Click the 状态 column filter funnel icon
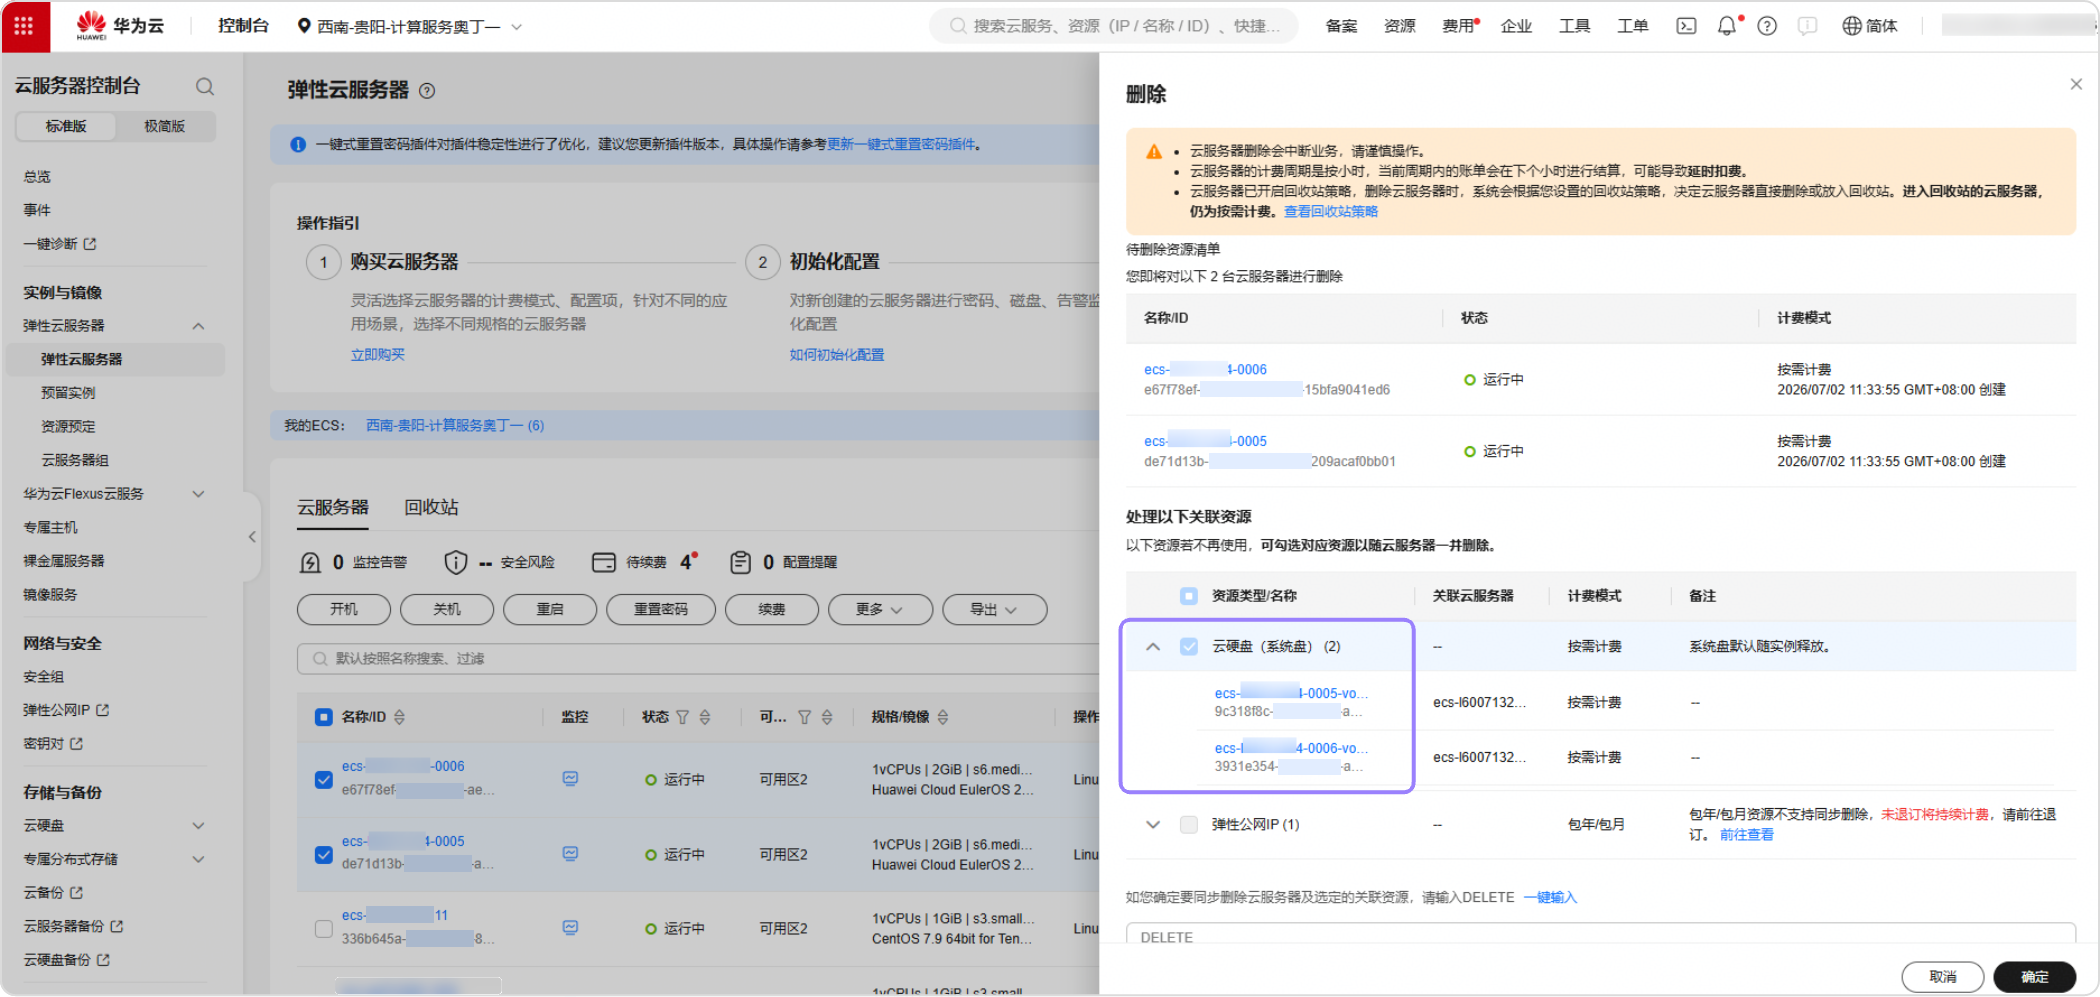2100x997 pixels. (x=683, y=717)
